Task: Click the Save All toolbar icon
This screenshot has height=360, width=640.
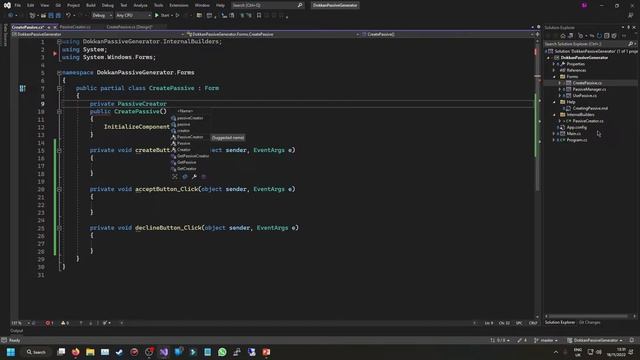Action: (x=58, y=16)
